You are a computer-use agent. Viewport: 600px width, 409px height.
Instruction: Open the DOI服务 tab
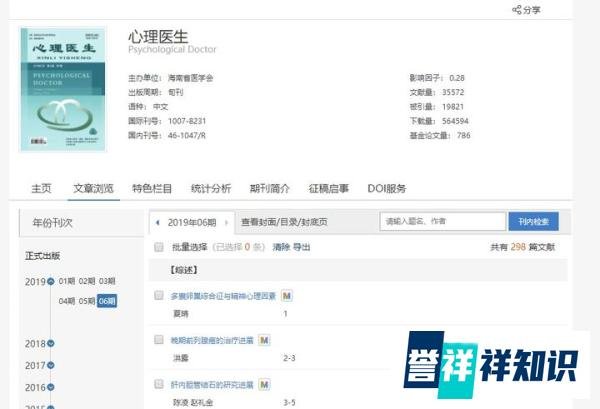pos(386,188)
